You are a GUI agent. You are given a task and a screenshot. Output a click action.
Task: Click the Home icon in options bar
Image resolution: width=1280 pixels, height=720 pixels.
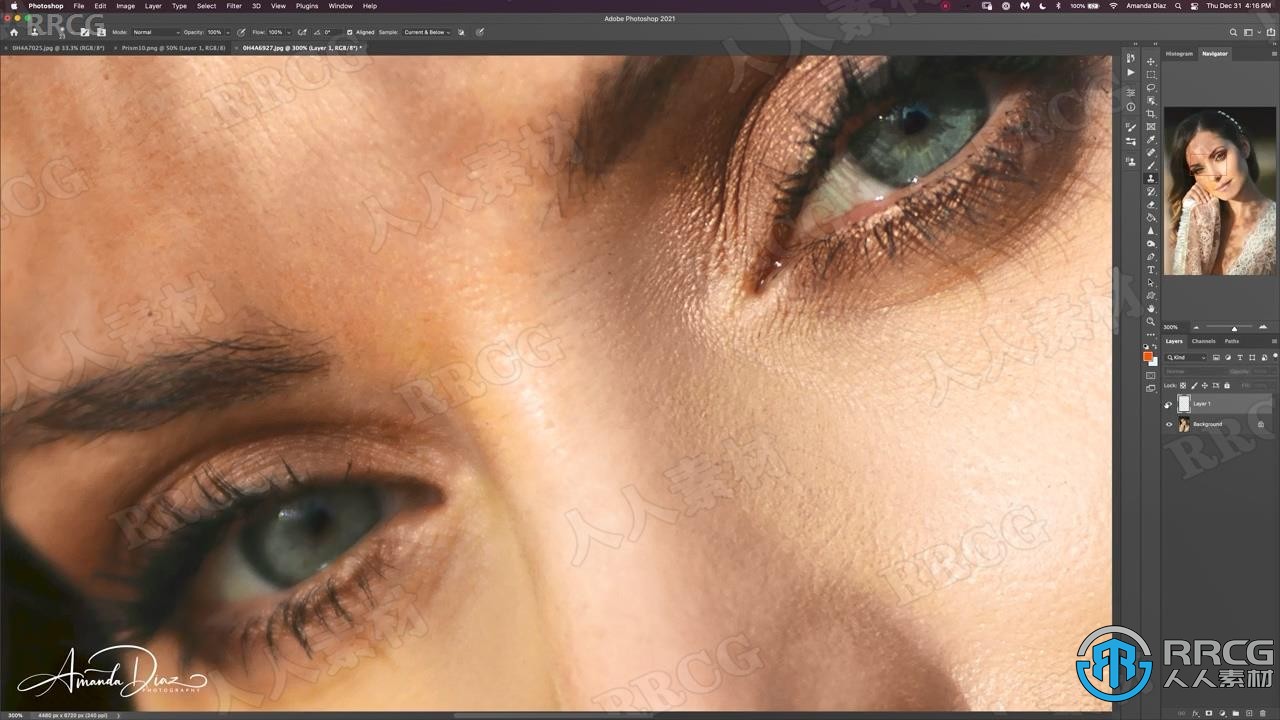[x=14, y=32]
